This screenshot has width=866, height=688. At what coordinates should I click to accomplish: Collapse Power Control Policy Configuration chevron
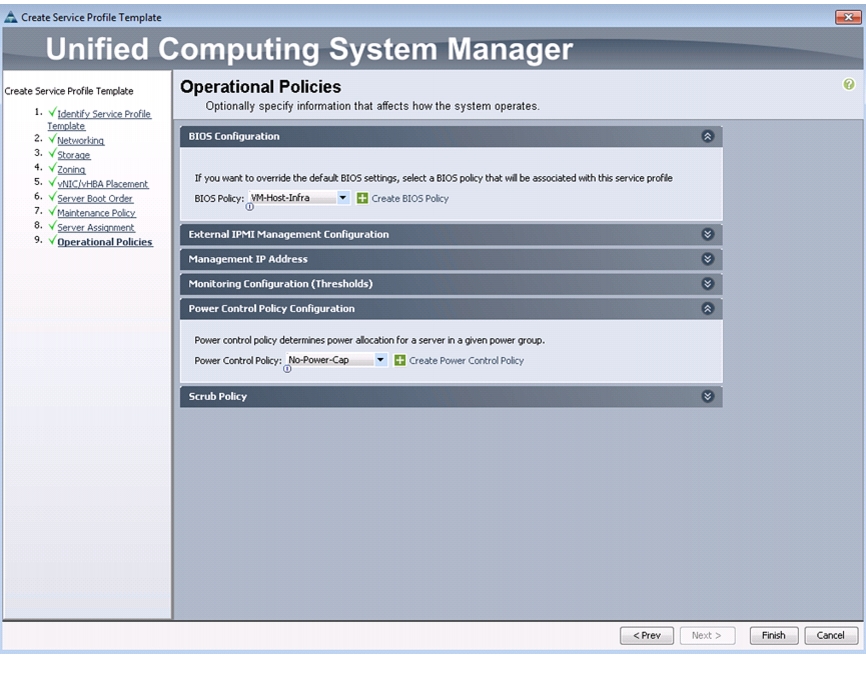(707, 309)
